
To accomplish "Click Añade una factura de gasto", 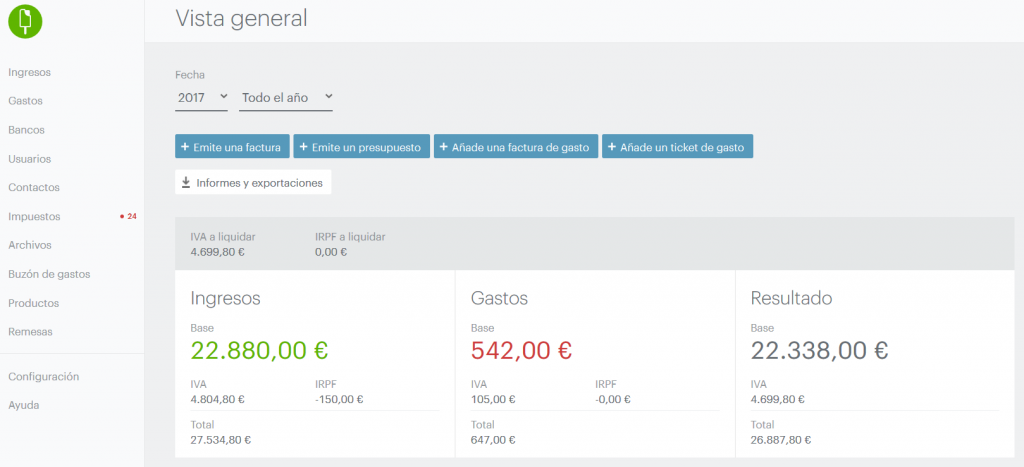I will click(x=516, y=147).
